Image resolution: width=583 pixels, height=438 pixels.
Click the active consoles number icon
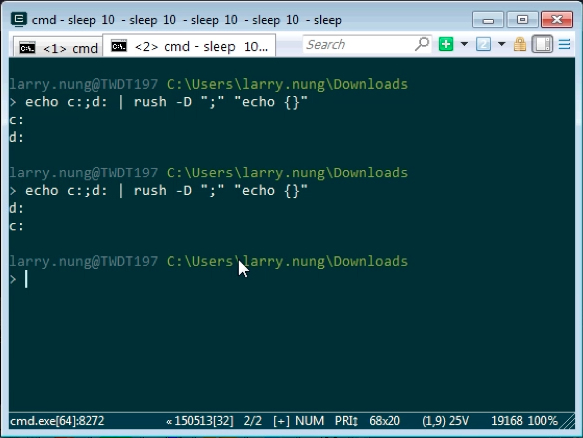[483, 44]
